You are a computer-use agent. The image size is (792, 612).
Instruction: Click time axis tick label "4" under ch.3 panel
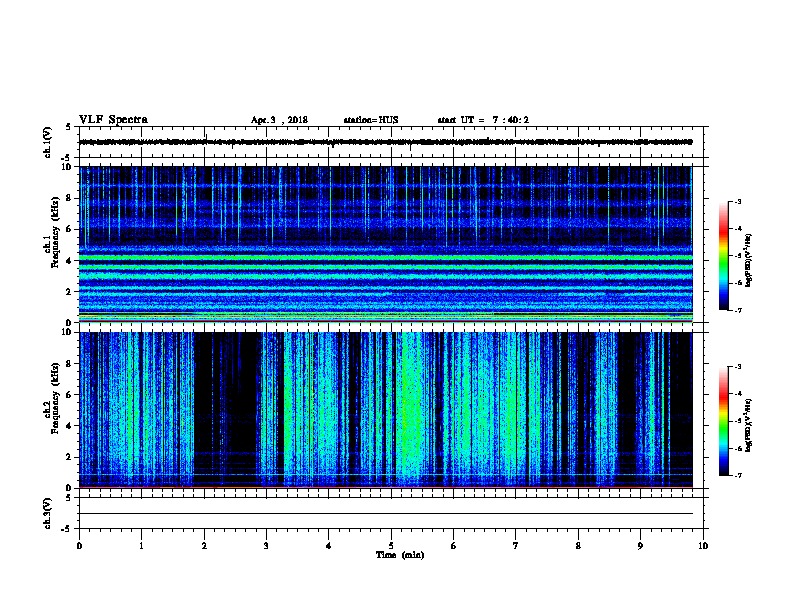pos(329,545)
